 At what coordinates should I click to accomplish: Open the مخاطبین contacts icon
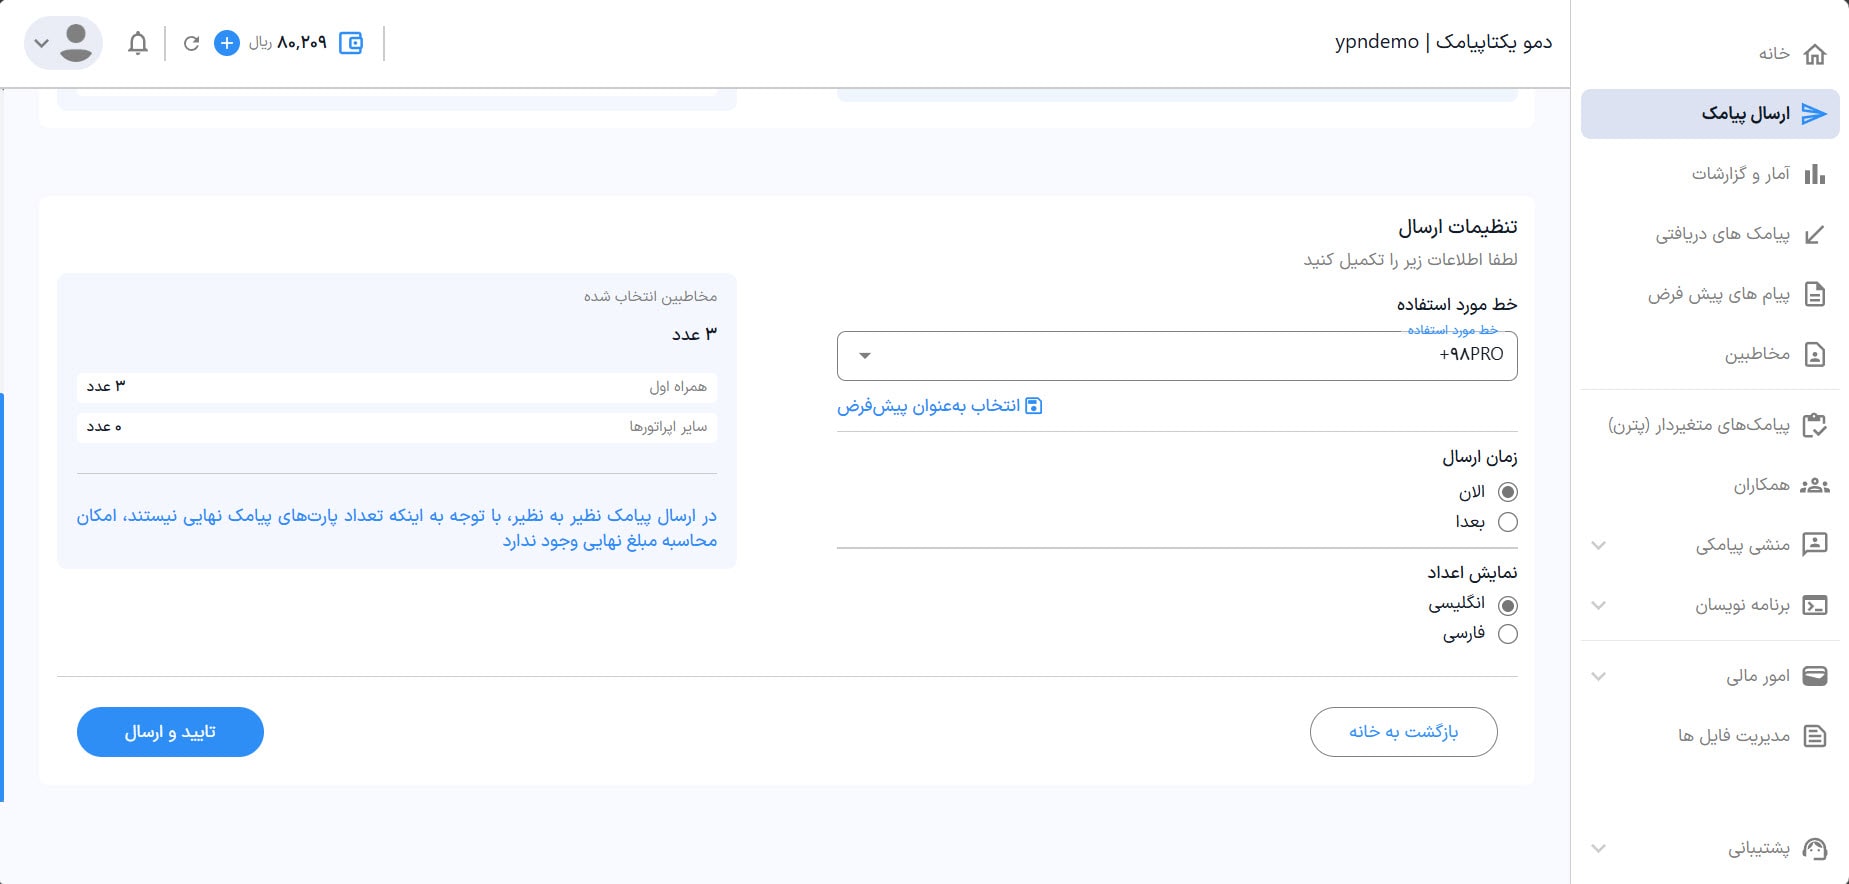point(1814,354)
